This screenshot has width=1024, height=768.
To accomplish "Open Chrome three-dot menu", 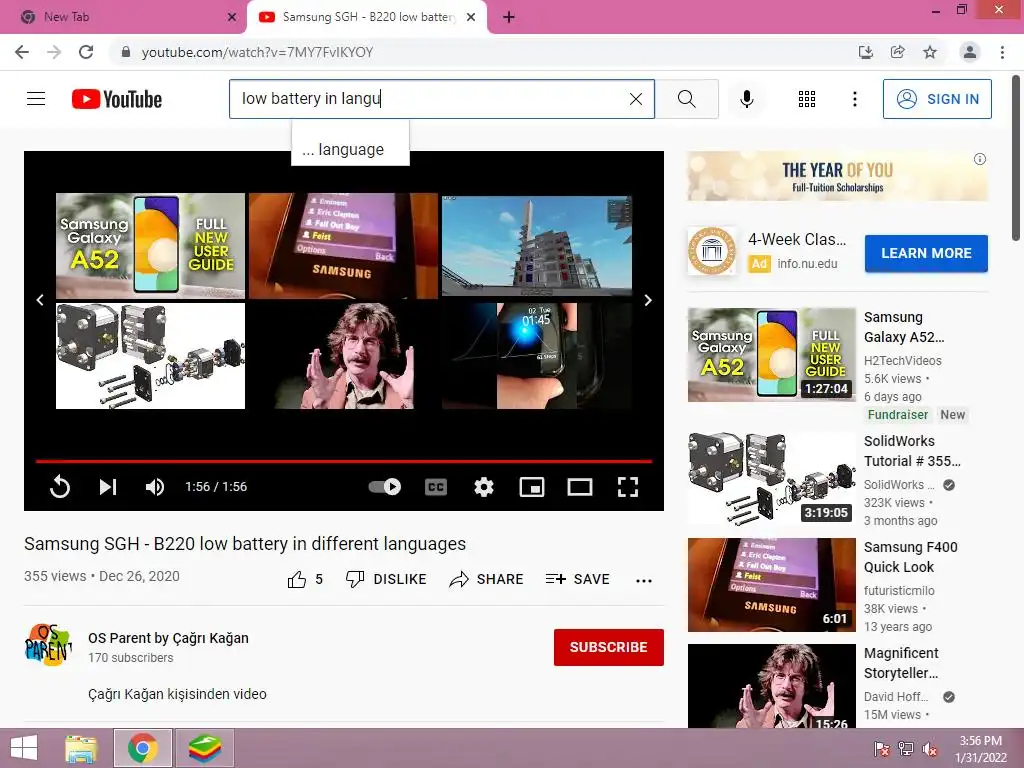I will pos(1002,52).
